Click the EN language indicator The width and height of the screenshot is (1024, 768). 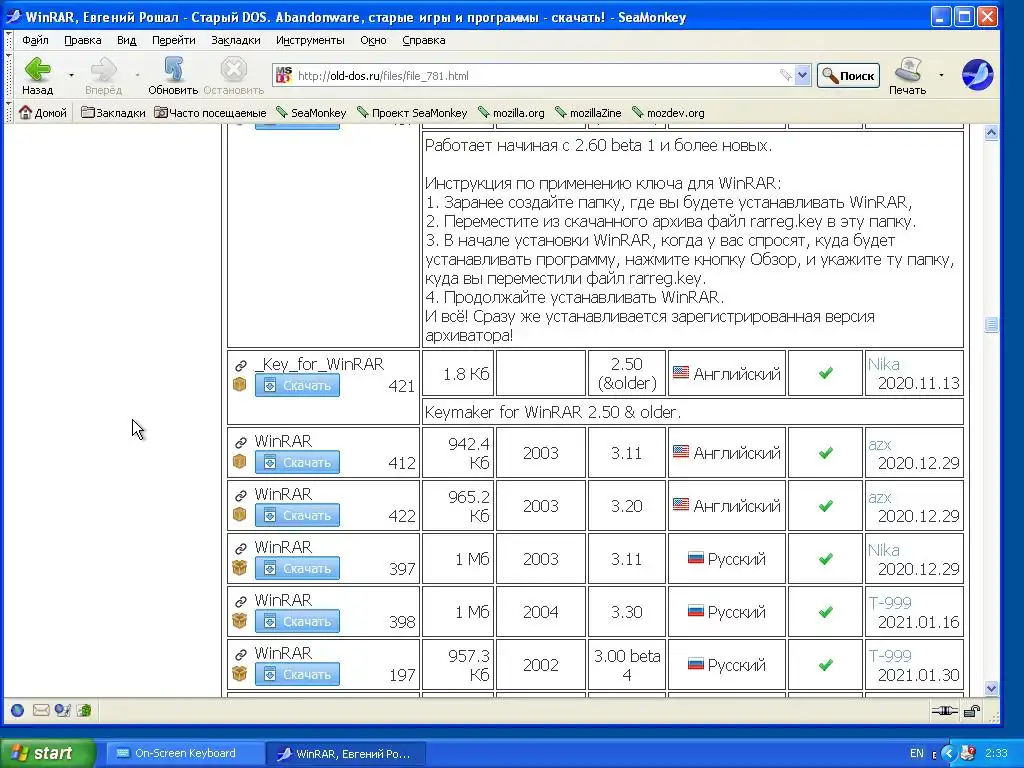(917, 754)
